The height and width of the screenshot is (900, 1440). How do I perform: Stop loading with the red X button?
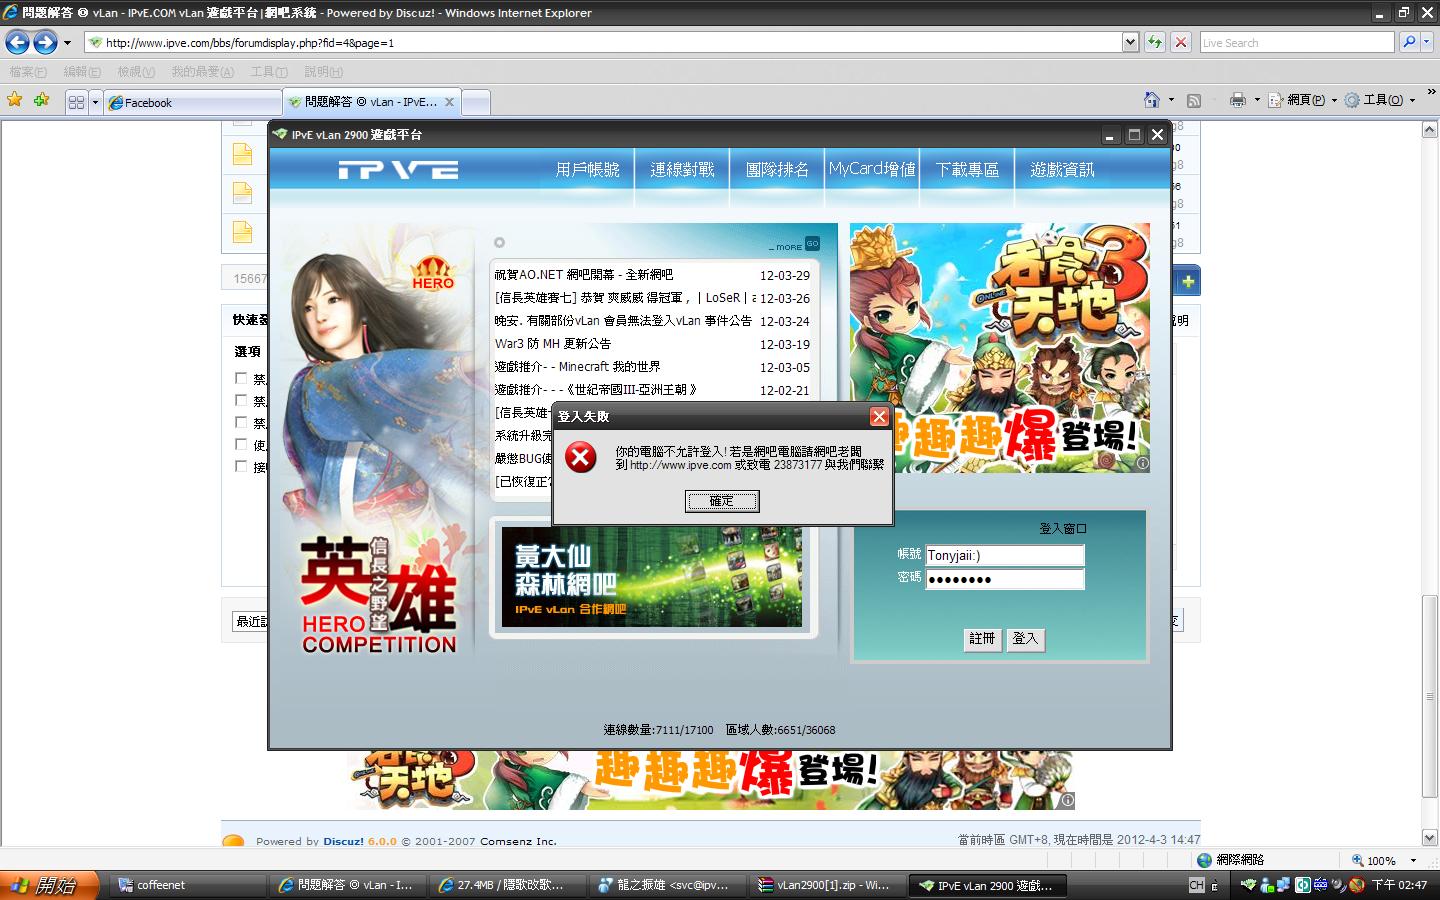coord(1181,42)
